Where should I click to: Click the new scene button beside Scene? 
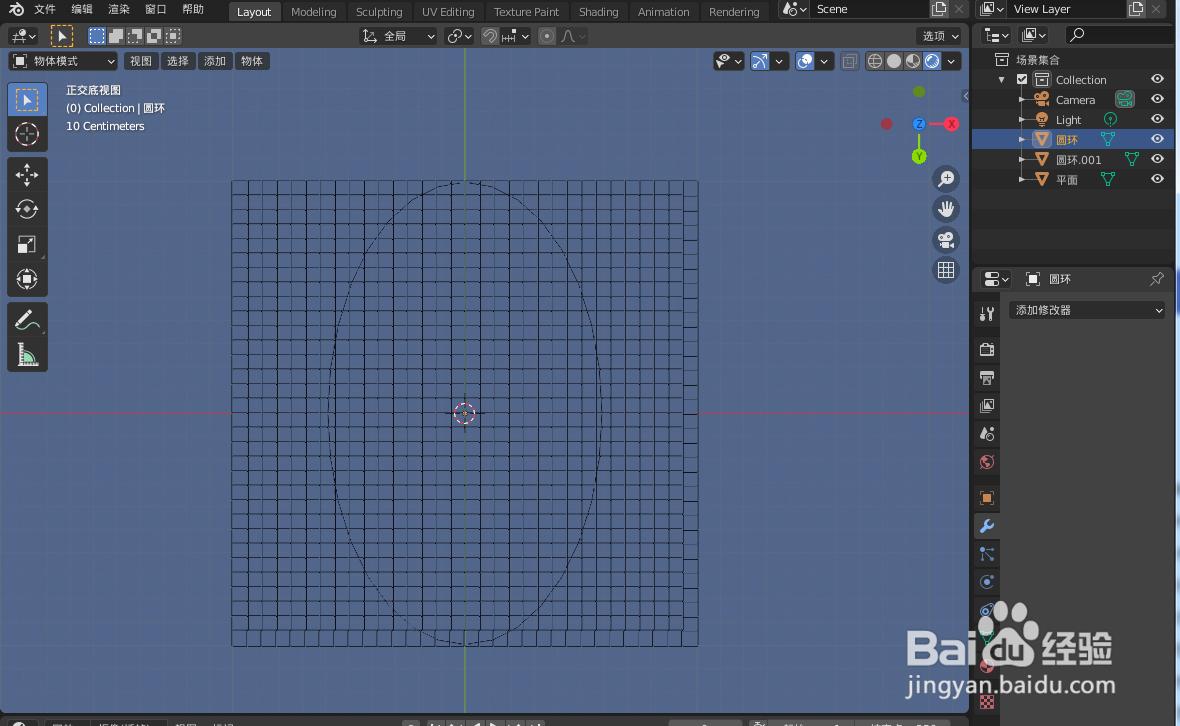pos(937,9)
